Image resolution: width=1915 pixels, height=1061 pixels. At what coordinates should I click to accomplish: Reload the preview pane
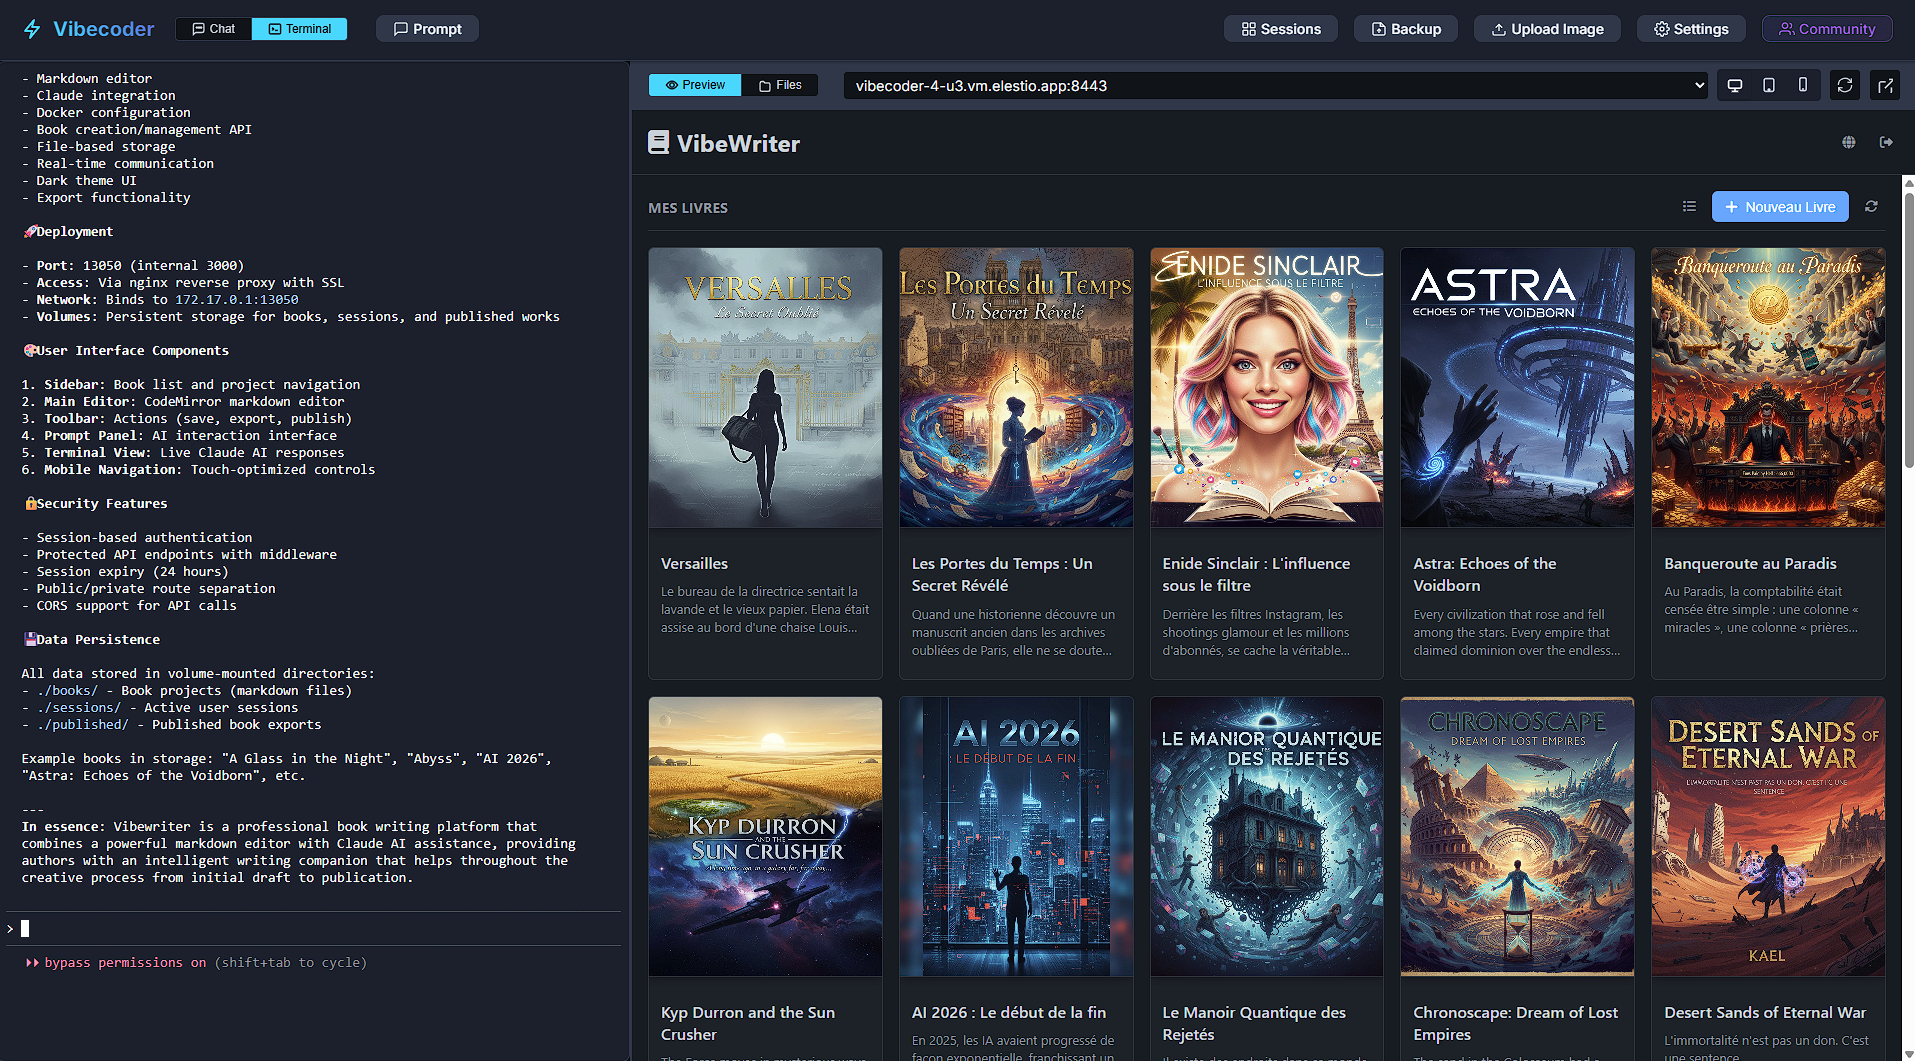[1845, 86]
